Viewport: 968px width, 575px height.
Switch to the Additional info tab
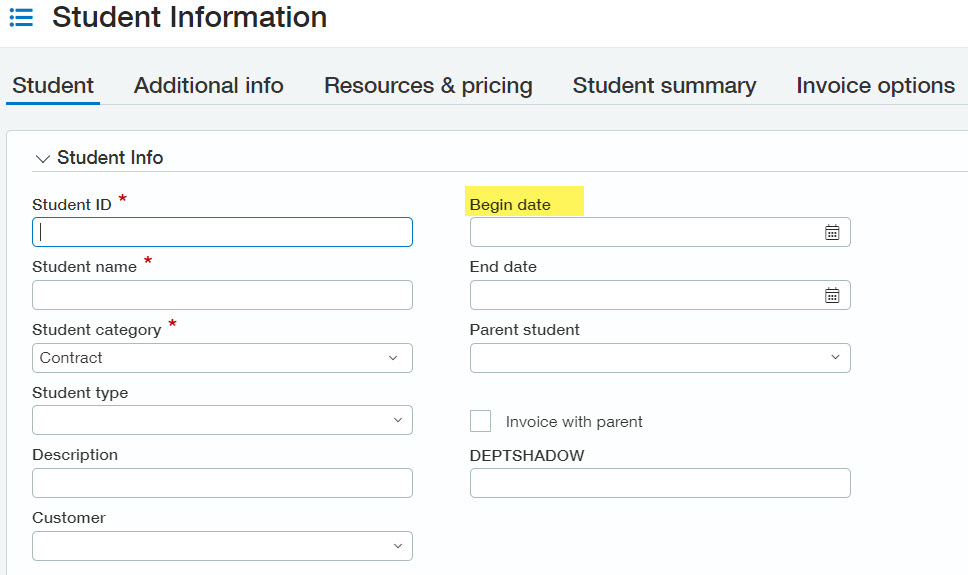(x=208, y=86)
